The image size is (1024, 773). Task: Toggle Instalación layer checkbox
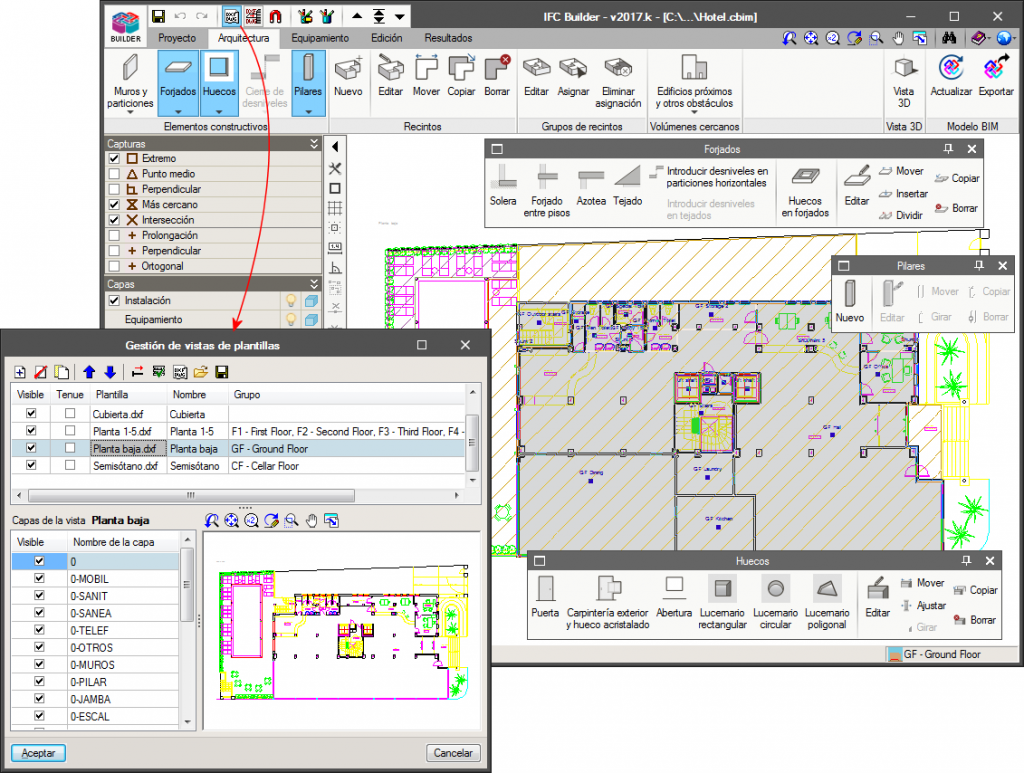(x=114, y=300)
